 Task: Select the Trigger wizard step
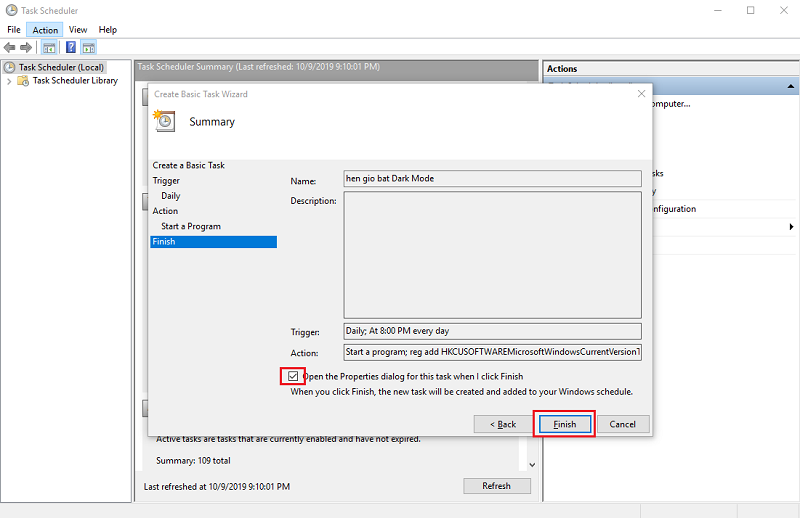point(166,181)
